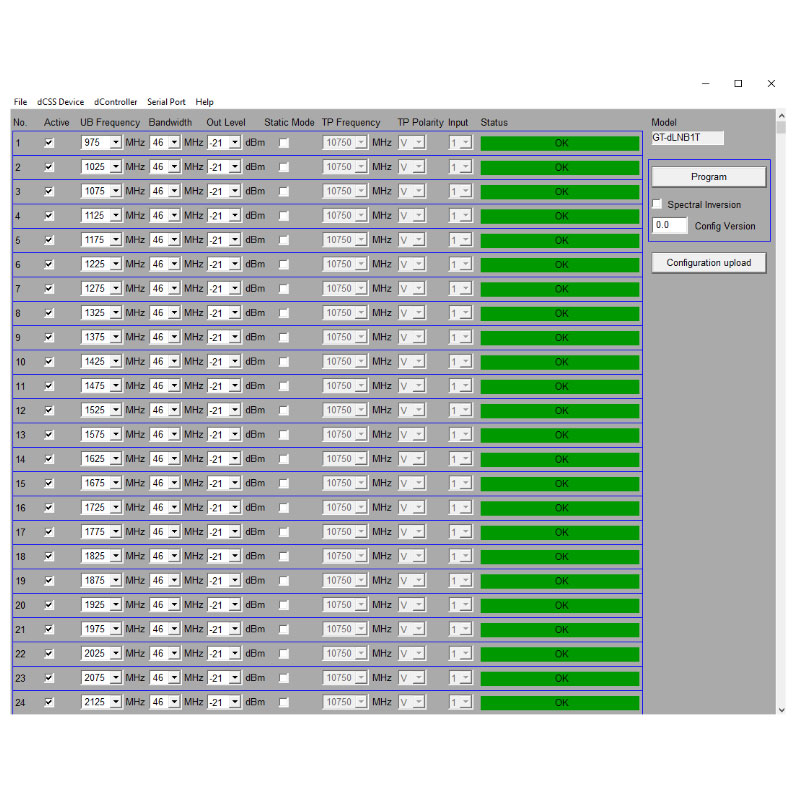
Task: Open the dController menu
Action: click(115, 102)
